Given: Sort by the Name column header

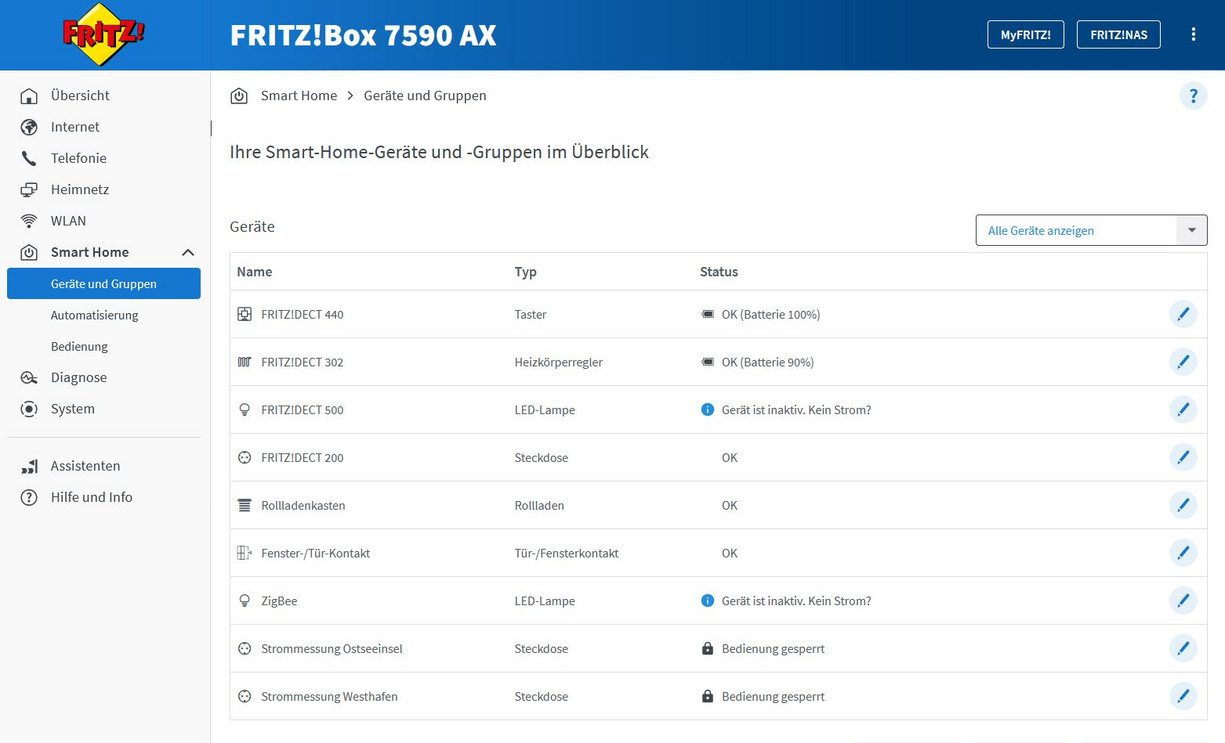Looking at the screenshot, I should click(x=254, y=272).
